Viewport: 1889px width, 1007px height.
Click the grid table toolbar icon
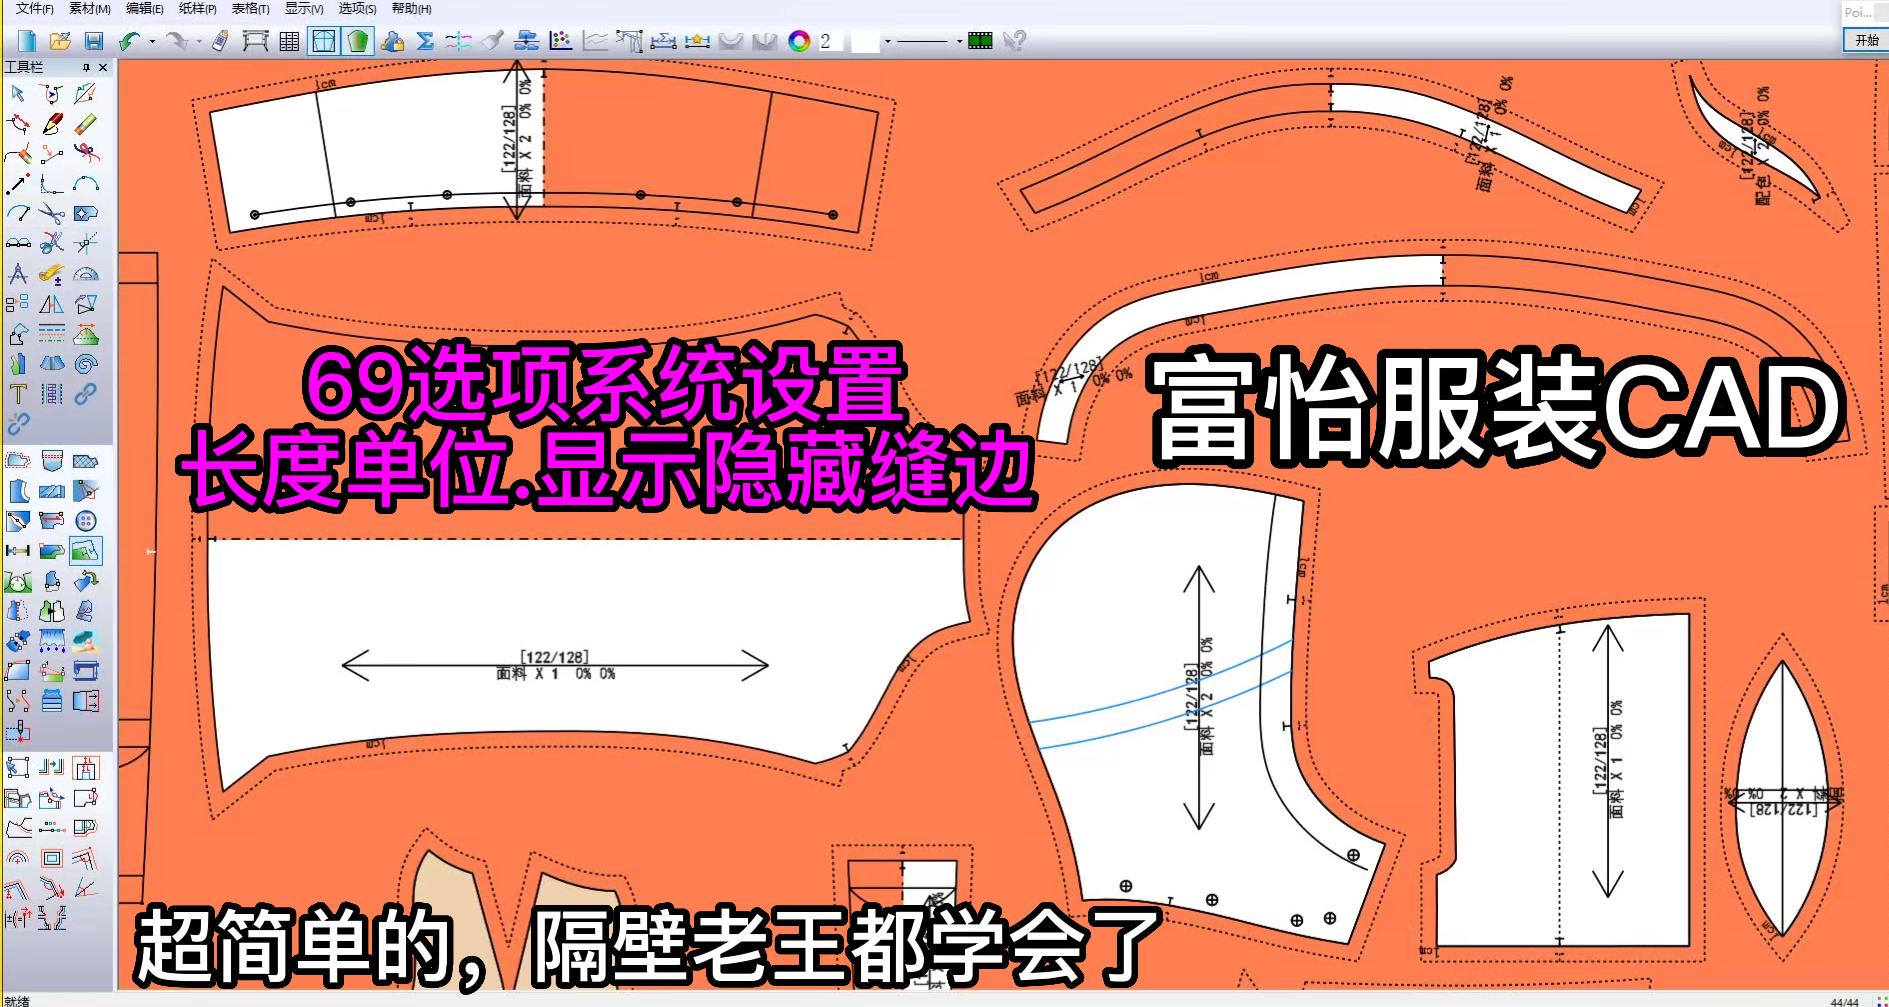point(289,41)
